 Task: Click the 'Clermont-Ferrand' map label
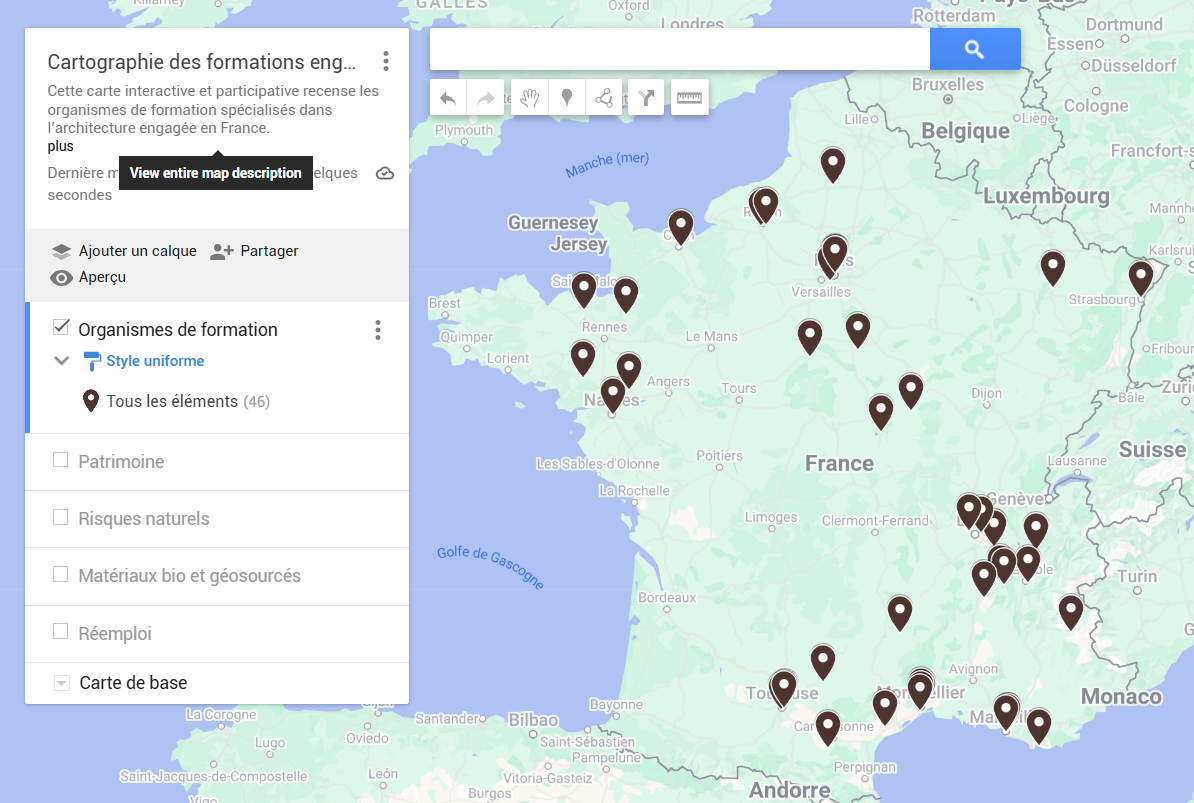(x=876, y=521)
